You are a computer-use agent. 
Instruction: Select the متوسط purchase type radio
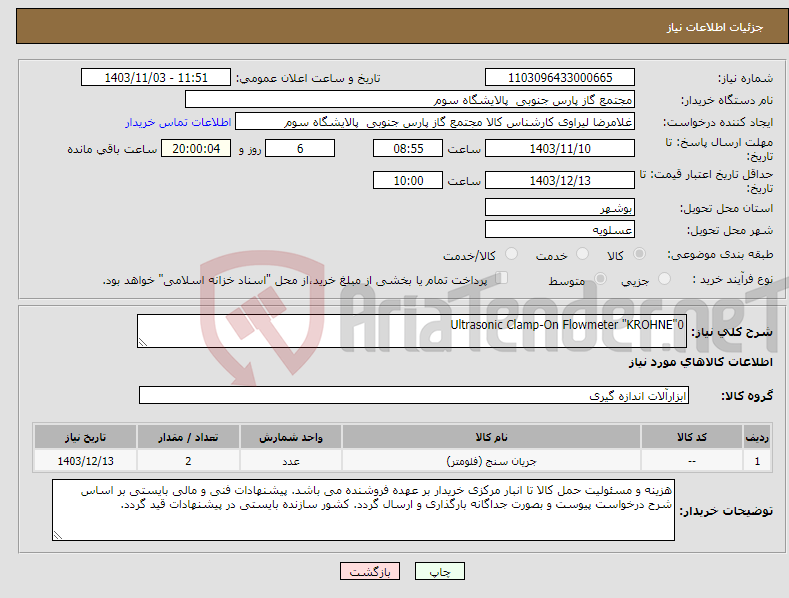(x=600, y=278)
